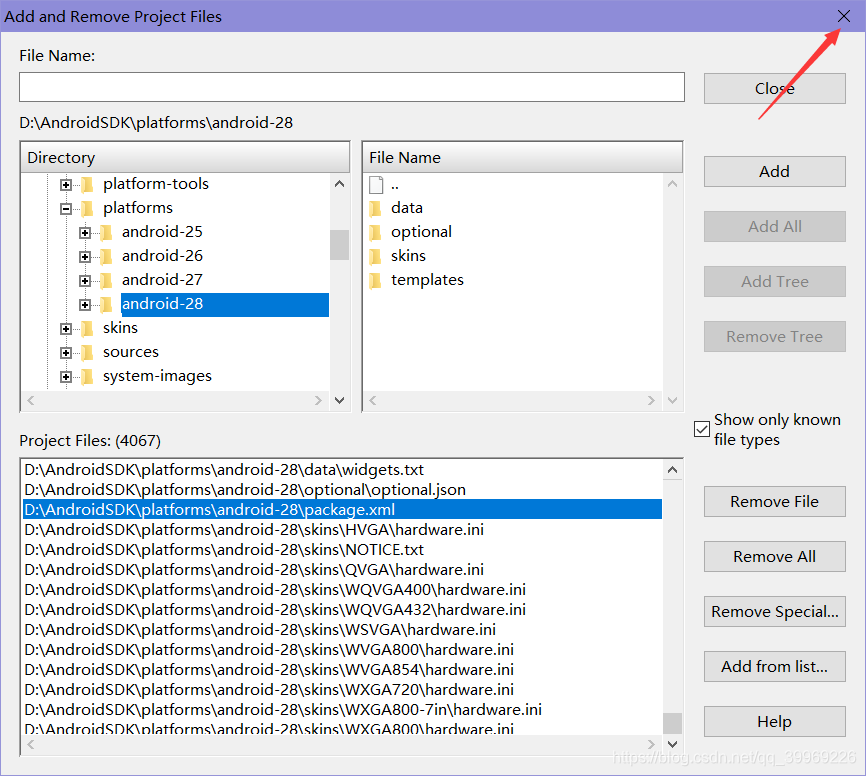Click up arrow of Directory tree scrollbar
This screenshot has width=866, height=776.
click(x=339, y=184)
